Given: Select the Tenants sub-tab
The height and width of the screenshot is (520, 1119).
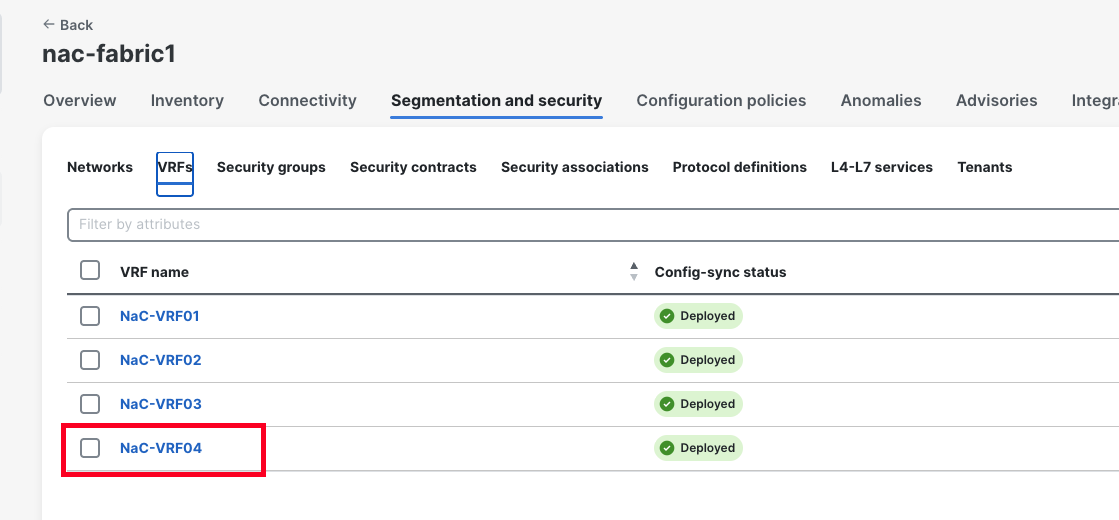Looking at the screenshot, I should tap(985, 167).
